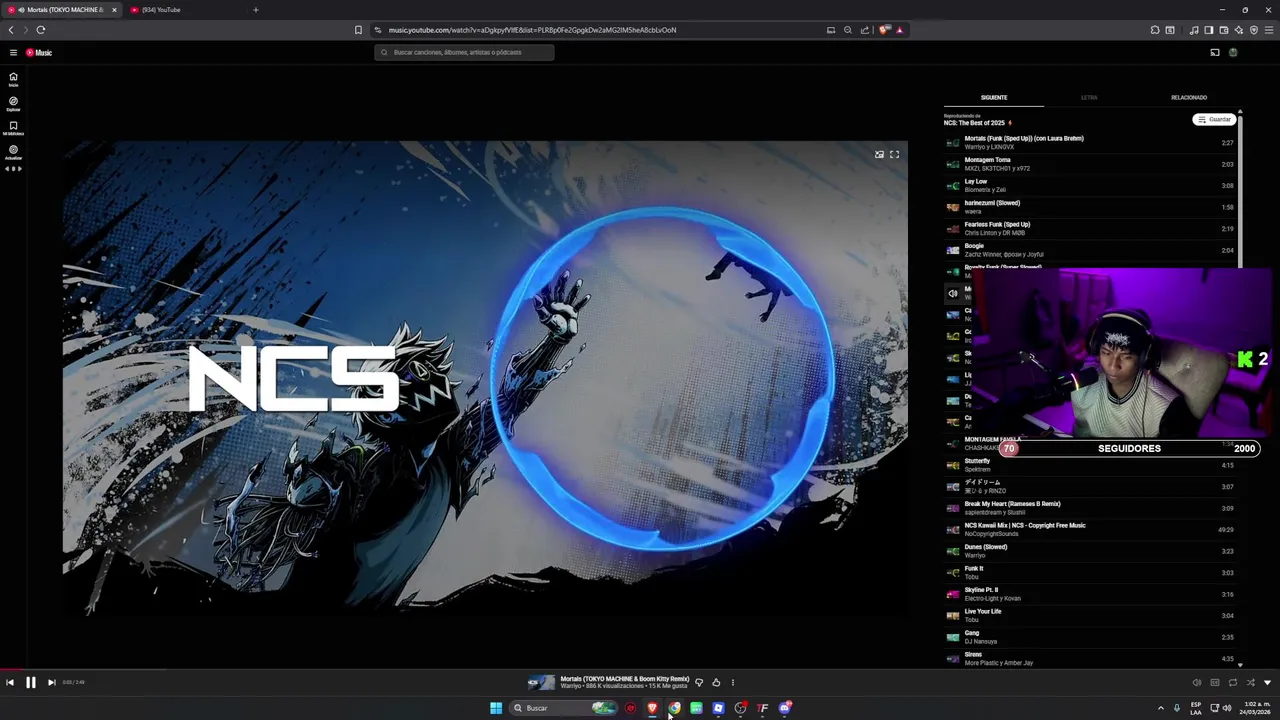Skip to the next track

[52, 682]
